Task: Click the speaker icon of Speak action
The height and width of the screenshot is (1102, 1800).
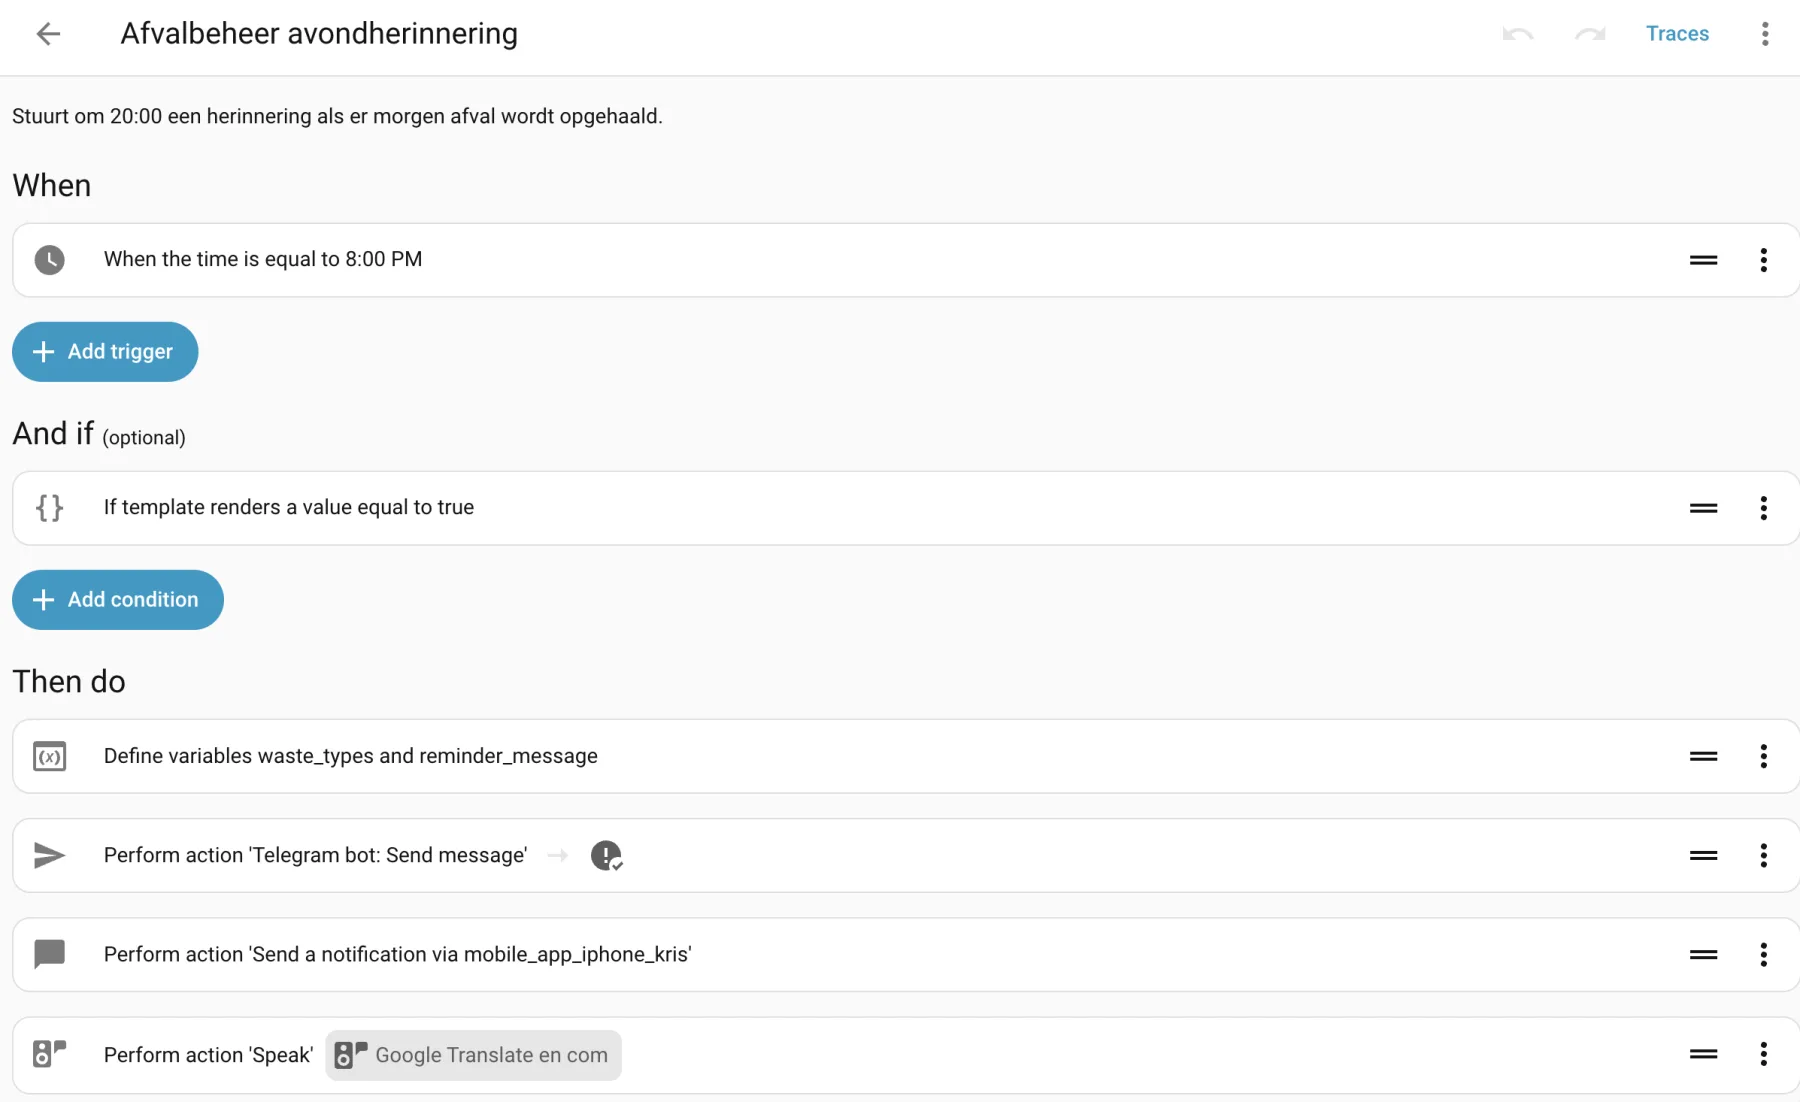Action: click(x=49, y=1054)
